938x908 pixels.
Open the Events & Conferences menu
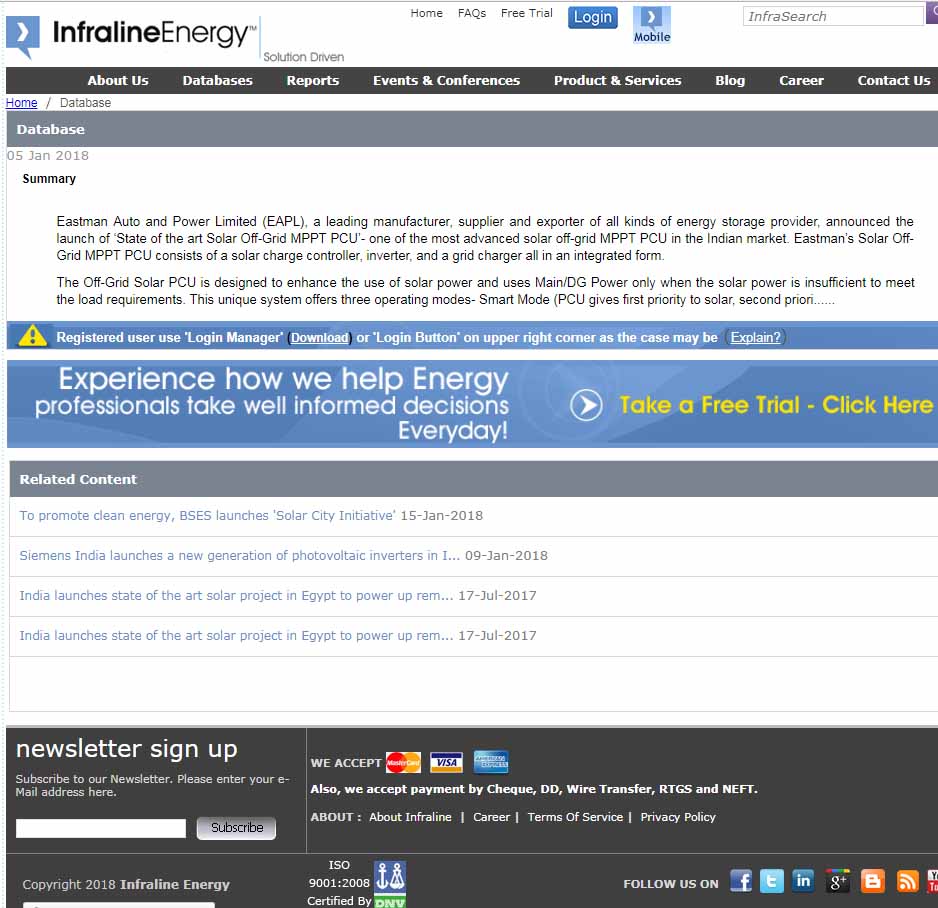click(x=447, y=80)
